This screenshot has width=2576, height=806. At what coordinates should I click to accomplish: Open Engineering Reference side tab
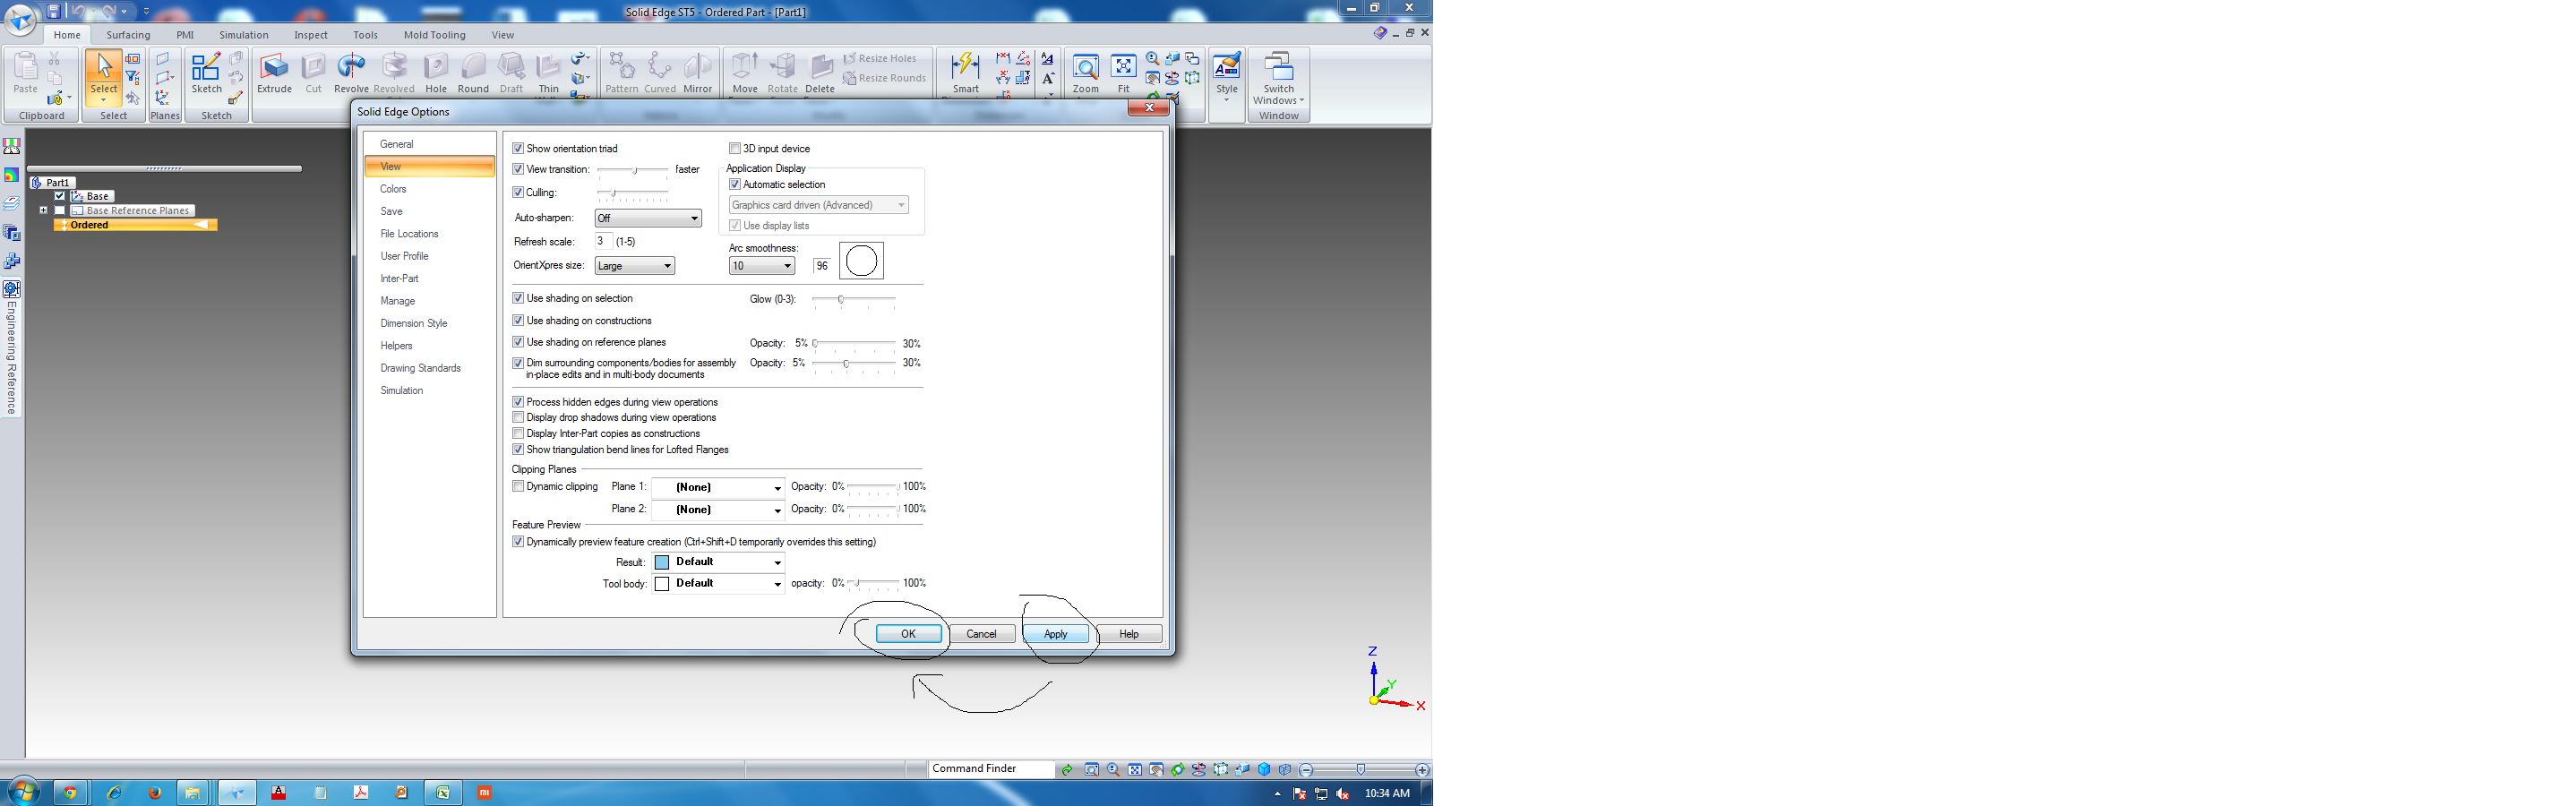coord(11,348)
